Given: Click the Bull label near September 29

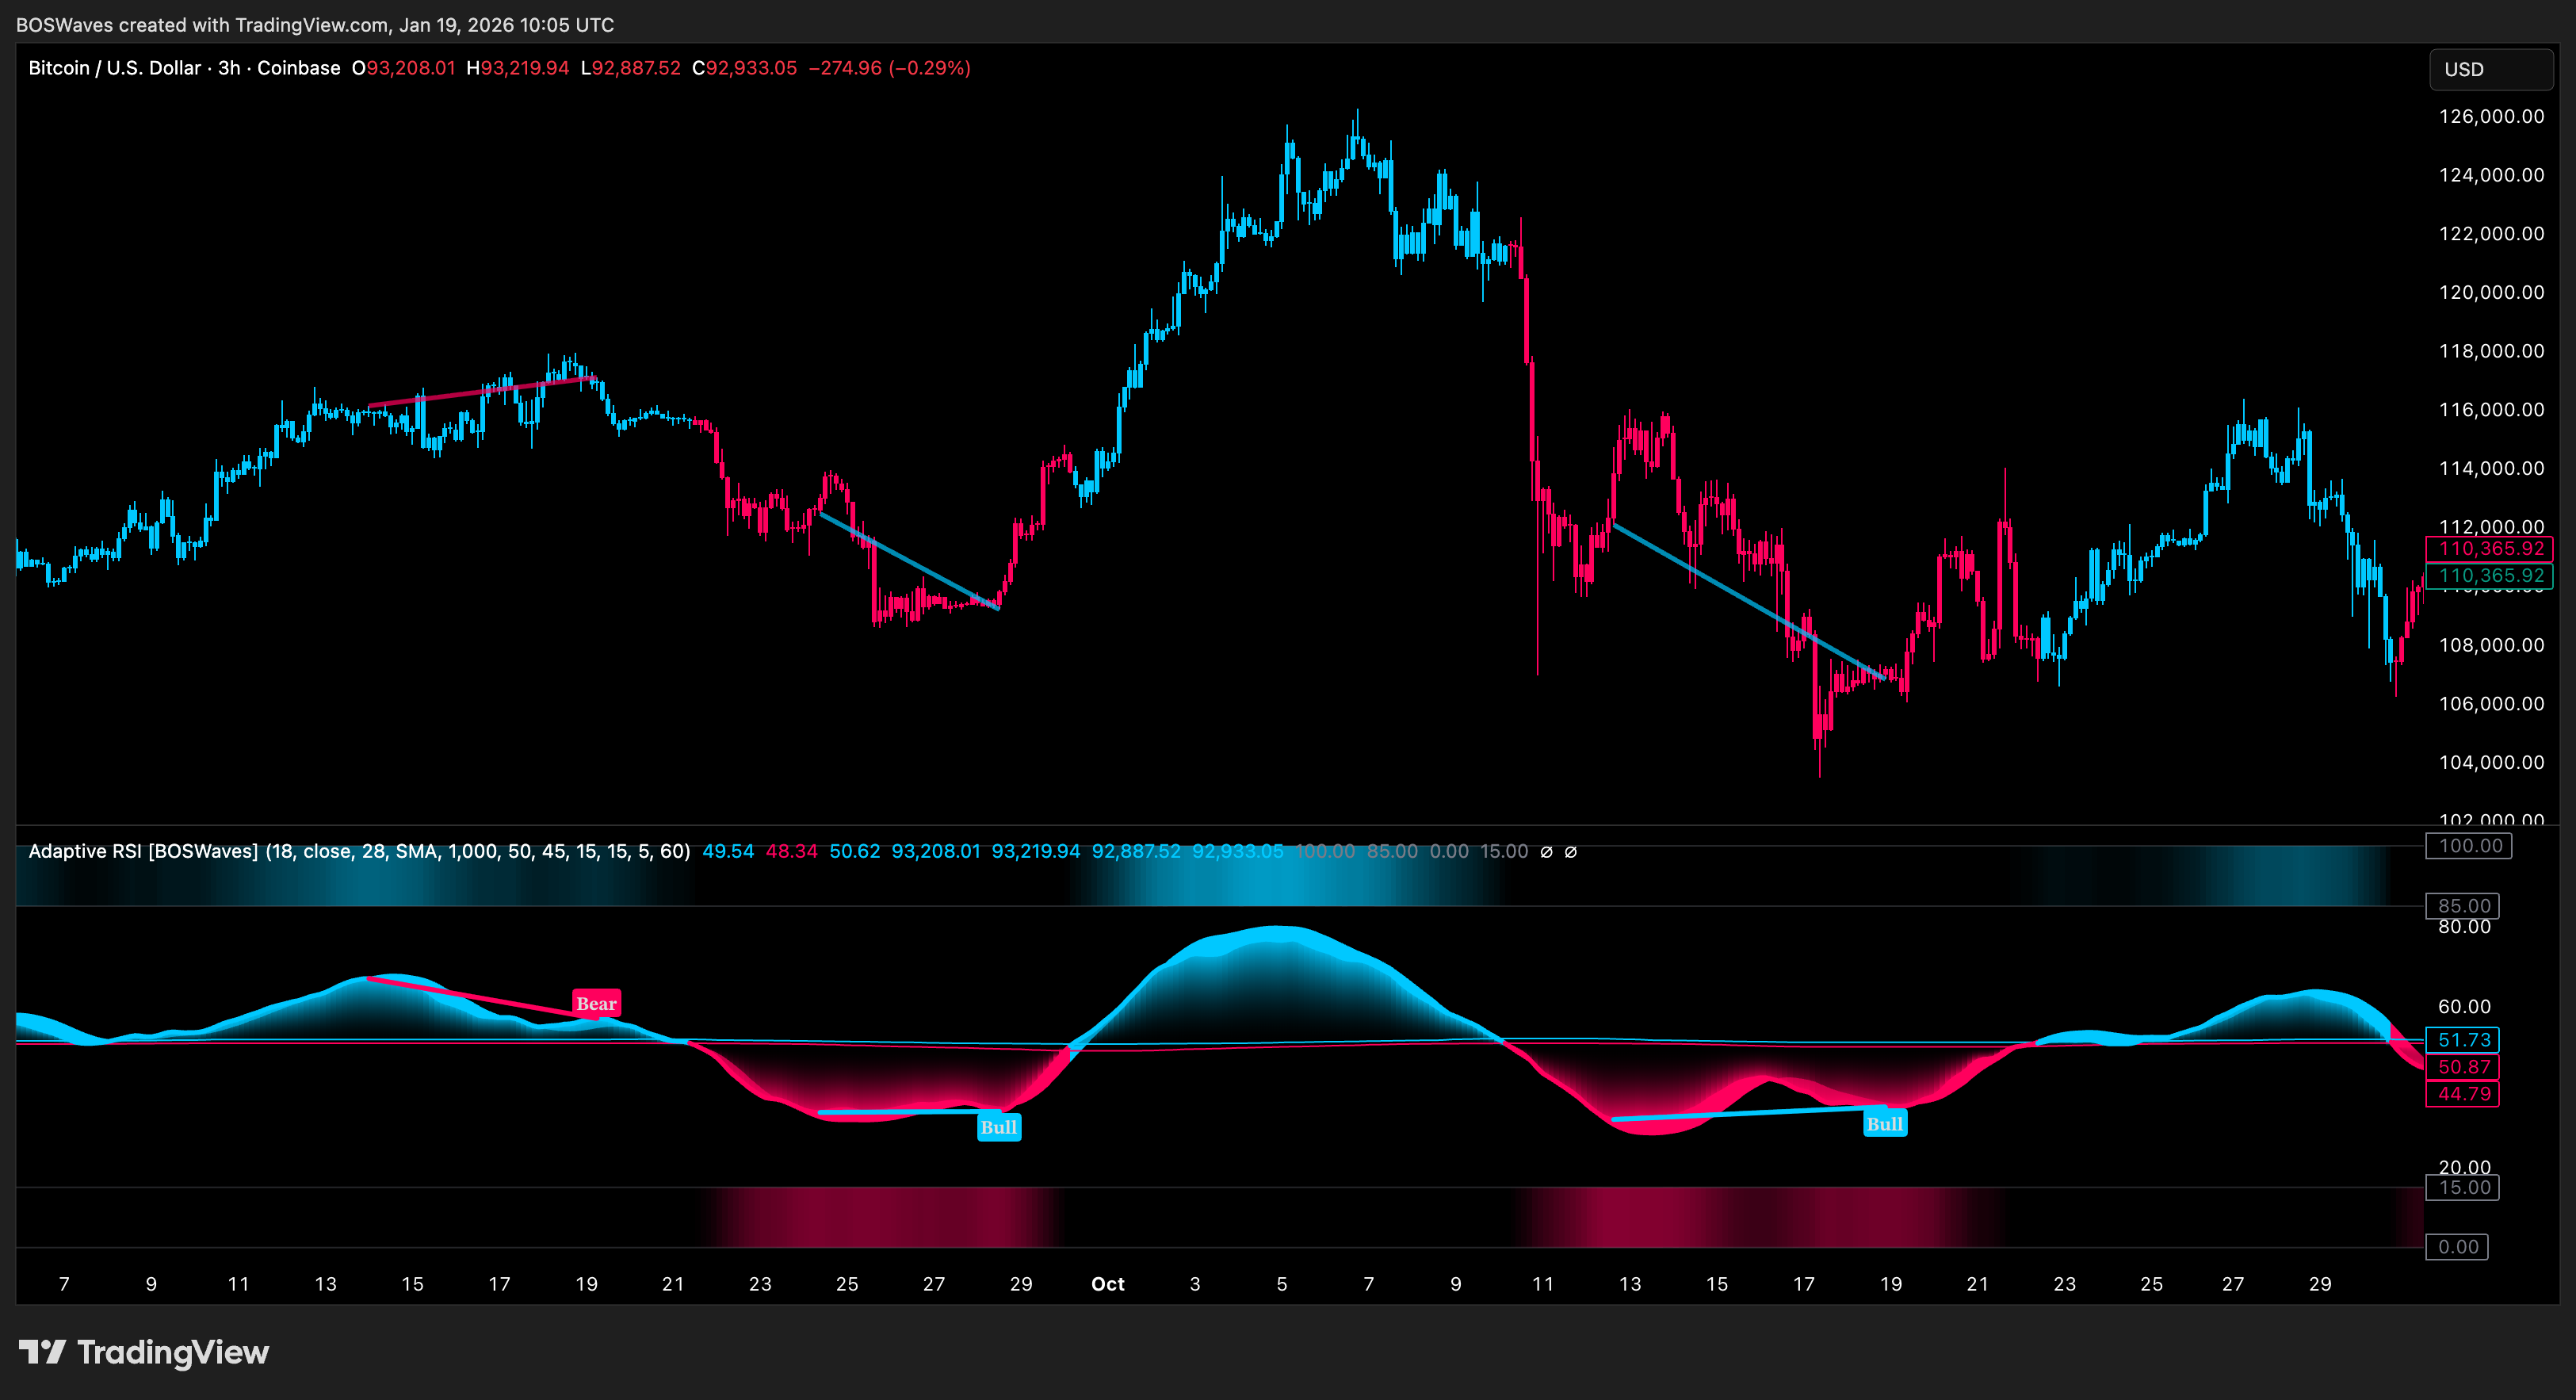Looking at the screenshot, I should (999, 1127).
